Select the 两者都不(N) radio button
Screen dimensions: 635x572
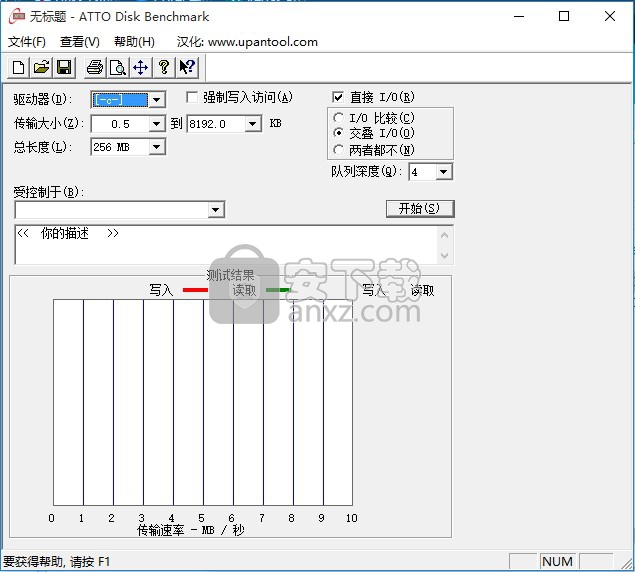338,149
